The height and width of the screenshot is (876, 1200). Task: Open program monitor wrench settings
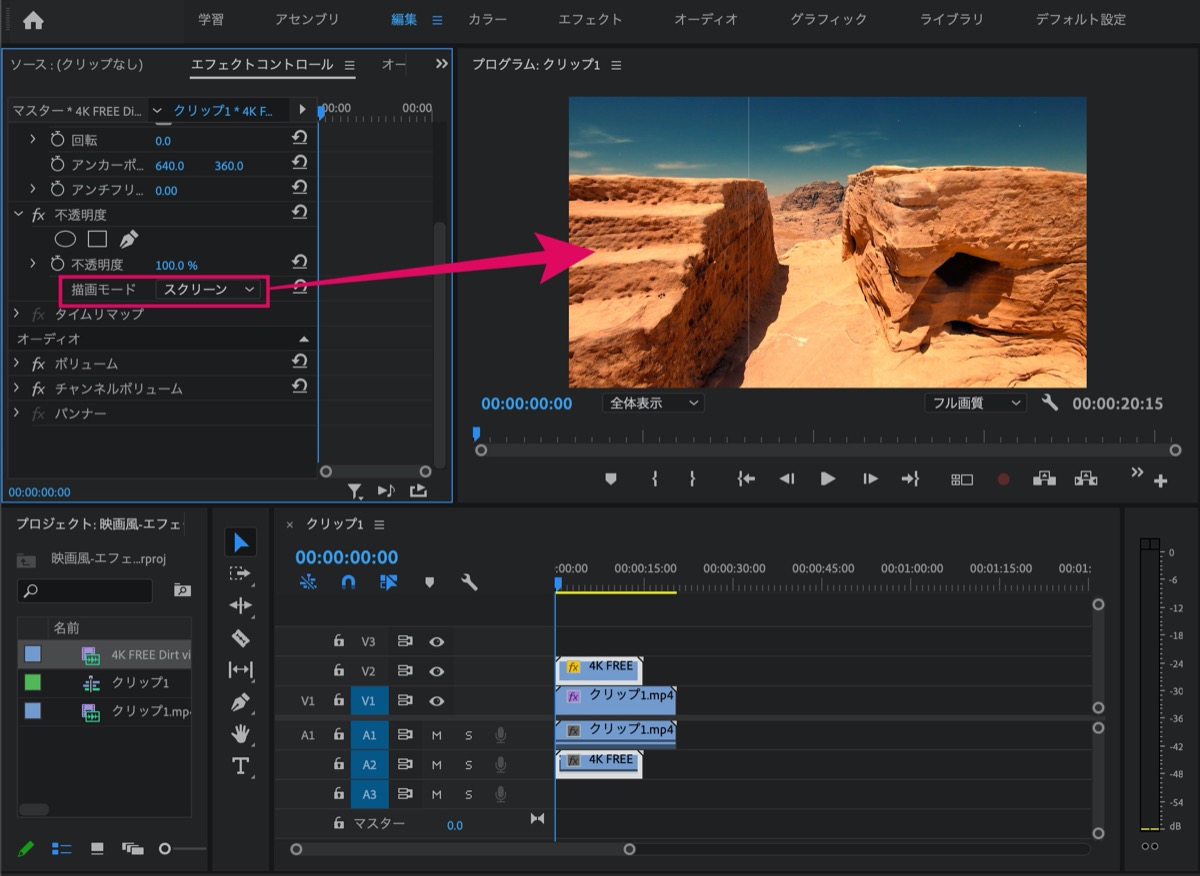coord(1049,403)
